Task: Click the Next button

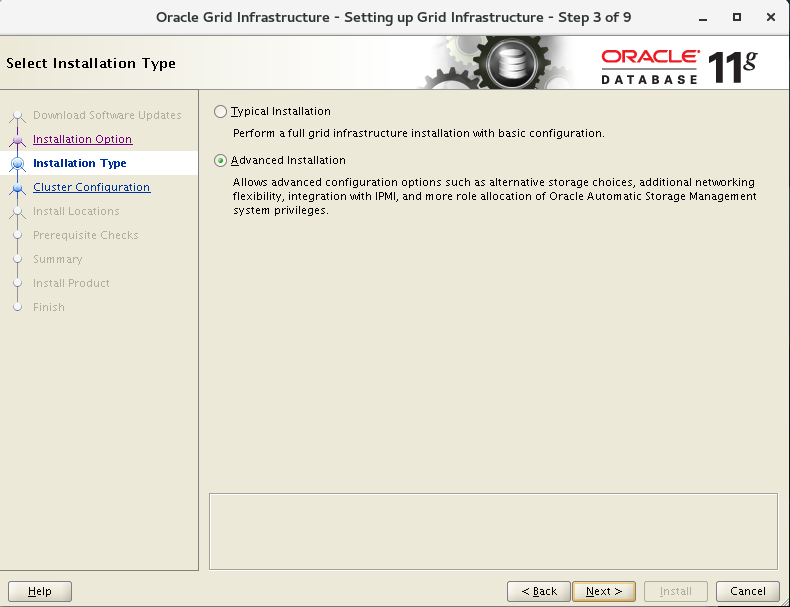Action: (604, 591)
